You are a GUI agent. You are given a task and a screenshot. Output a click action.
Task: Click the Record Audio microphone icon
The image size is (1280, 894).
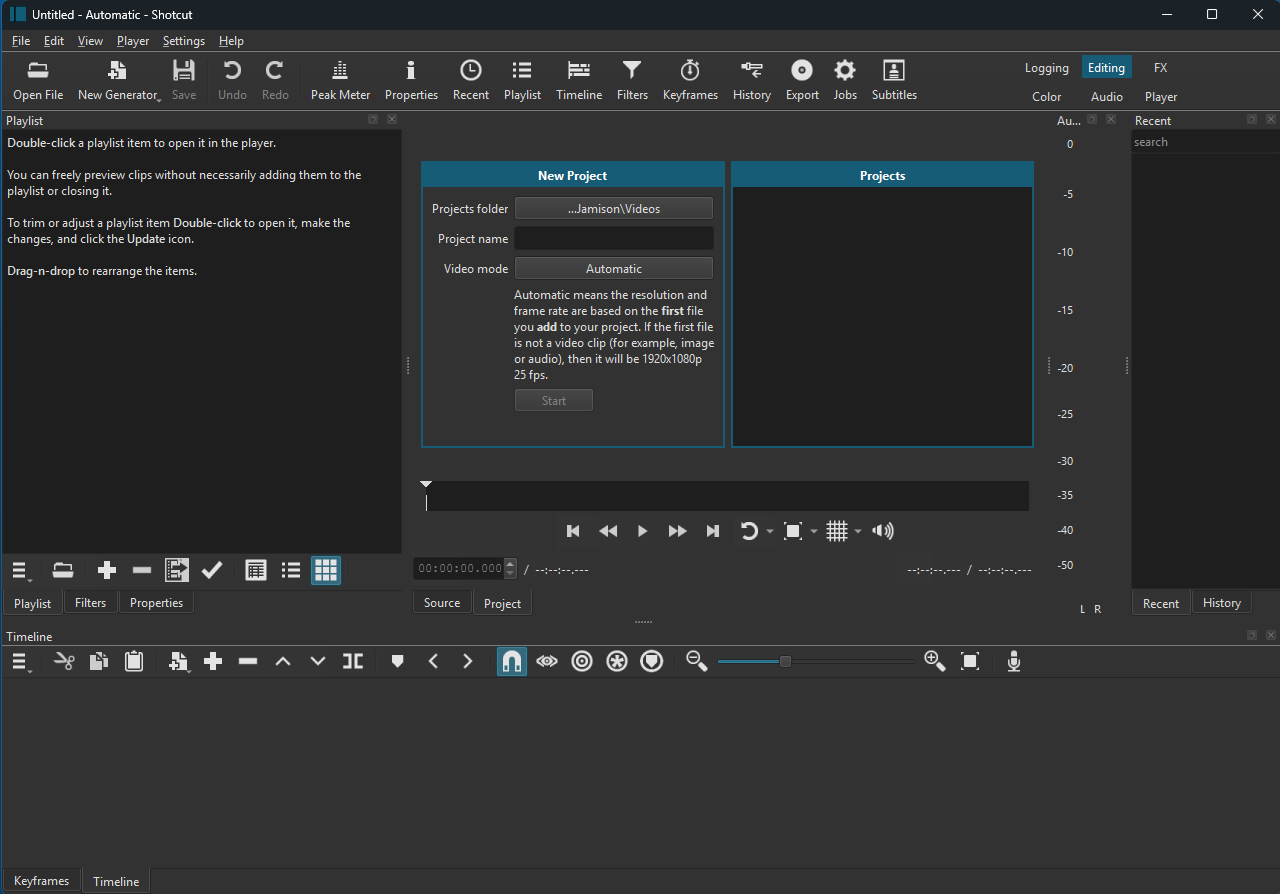click(1014, 661)
